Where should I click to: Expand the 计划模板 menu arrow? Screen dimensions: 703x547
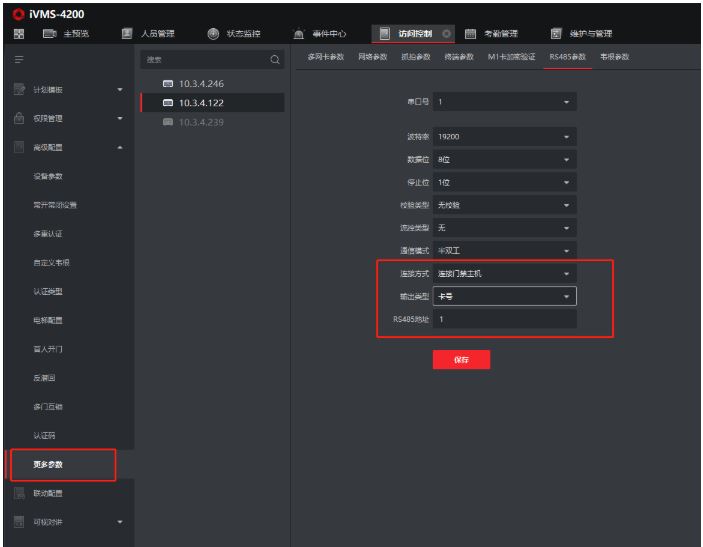click(x=120, y=90)
